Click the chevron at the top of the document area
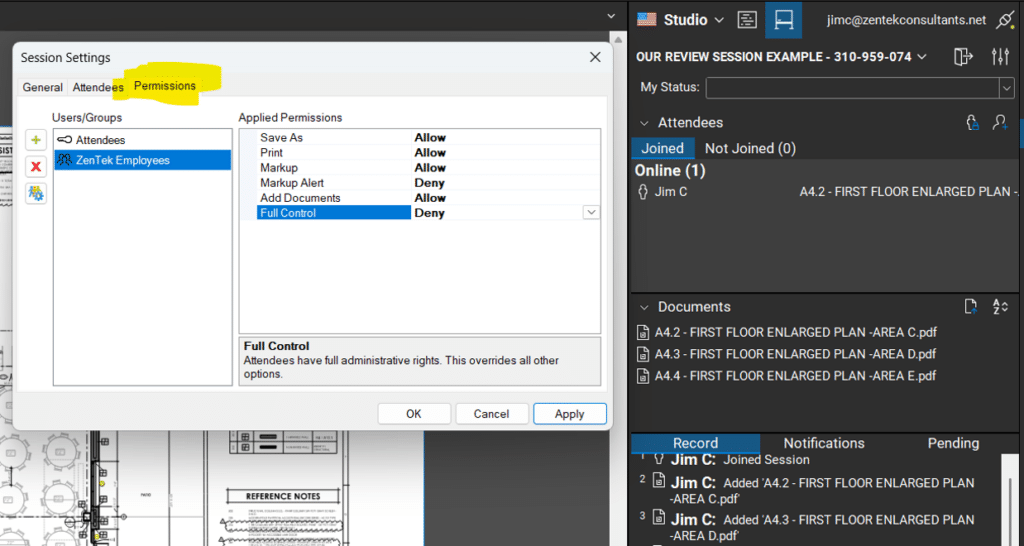This screenshot has width=1024, height=546. (611, 16)
